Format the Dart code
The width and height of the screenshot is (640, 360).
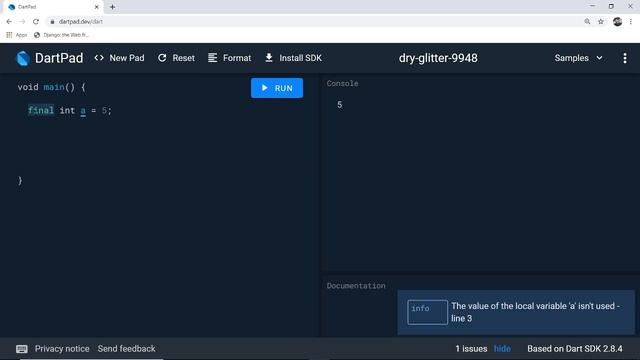229,58
